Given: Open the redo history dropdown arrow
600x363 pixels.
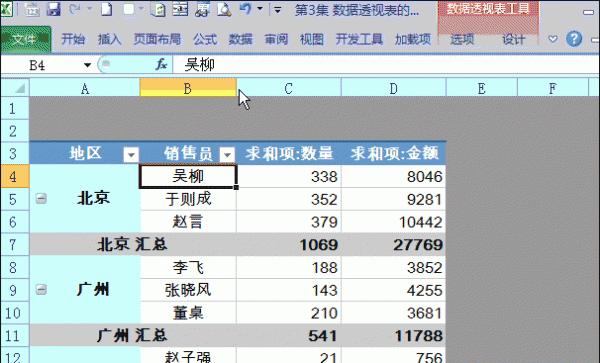Looking at the screenshot, I should 89,9.
